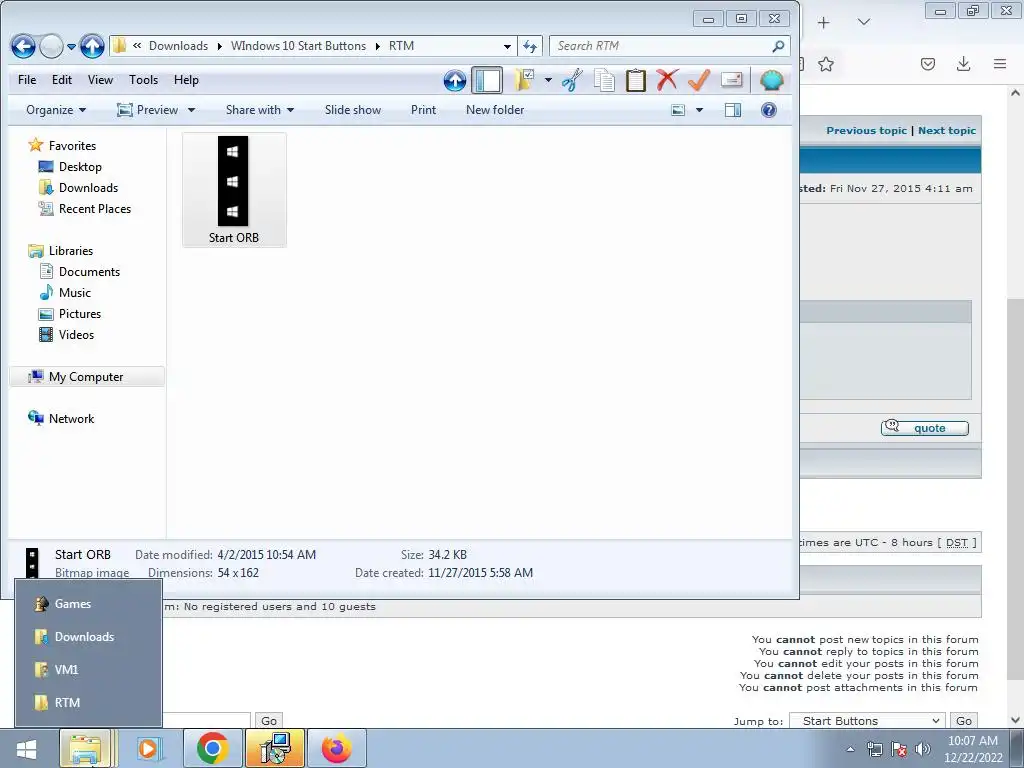Open the view options dropdown arrow
Image resolution: width=1024 pixels, height=768 pixels.
[x=699, y=110]
